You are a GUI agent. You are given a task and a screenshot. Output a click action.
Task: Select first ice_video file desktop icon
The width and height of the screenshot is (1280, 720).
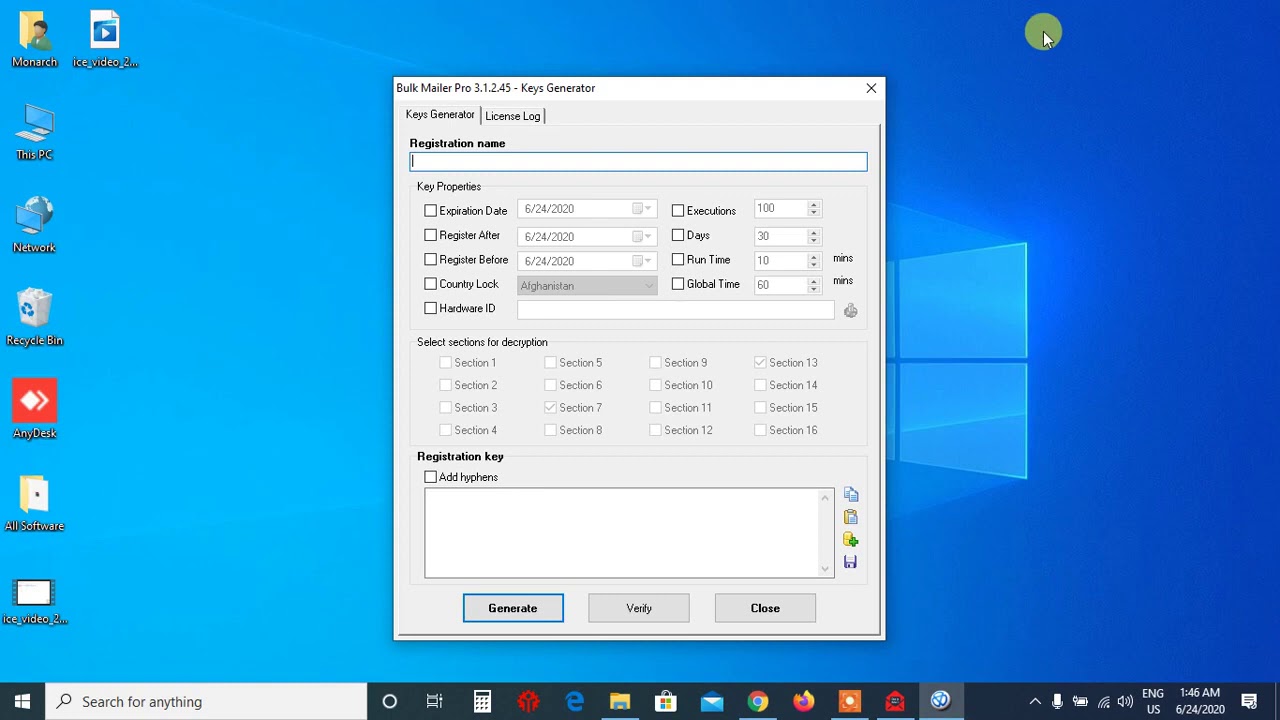click(105, 40)
